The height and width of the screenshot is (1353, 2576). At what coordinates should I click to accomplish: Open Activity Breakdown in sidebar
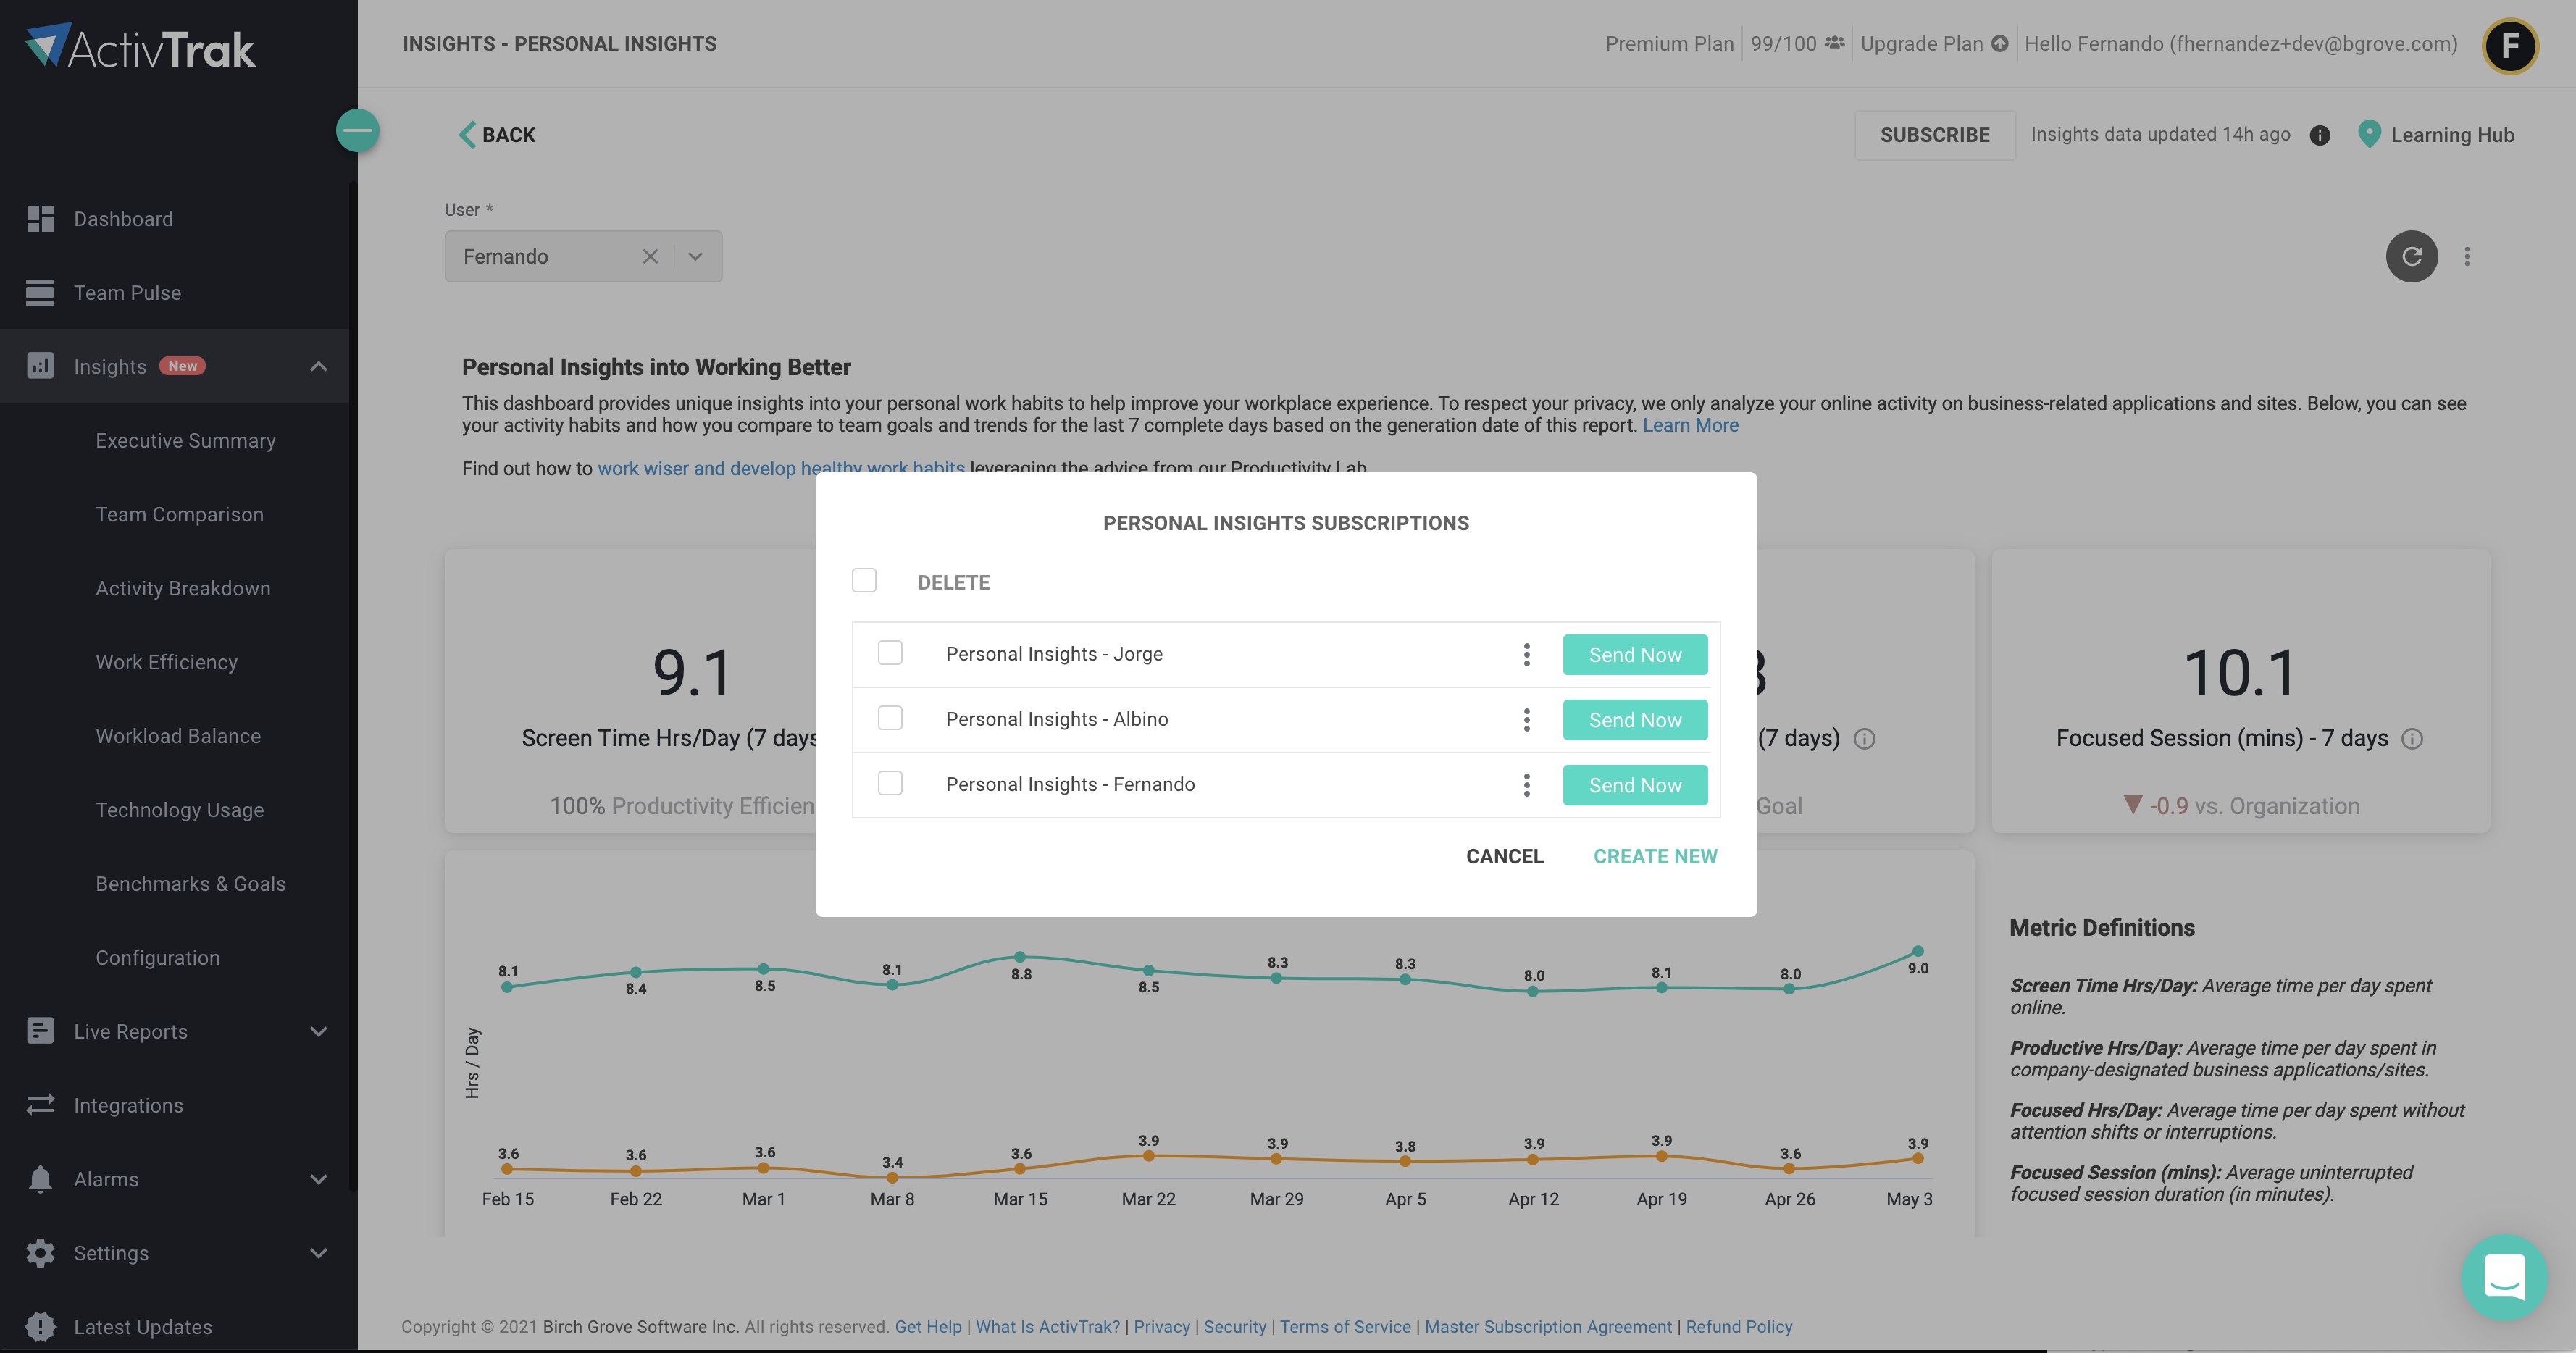click(x=183, y=588)
